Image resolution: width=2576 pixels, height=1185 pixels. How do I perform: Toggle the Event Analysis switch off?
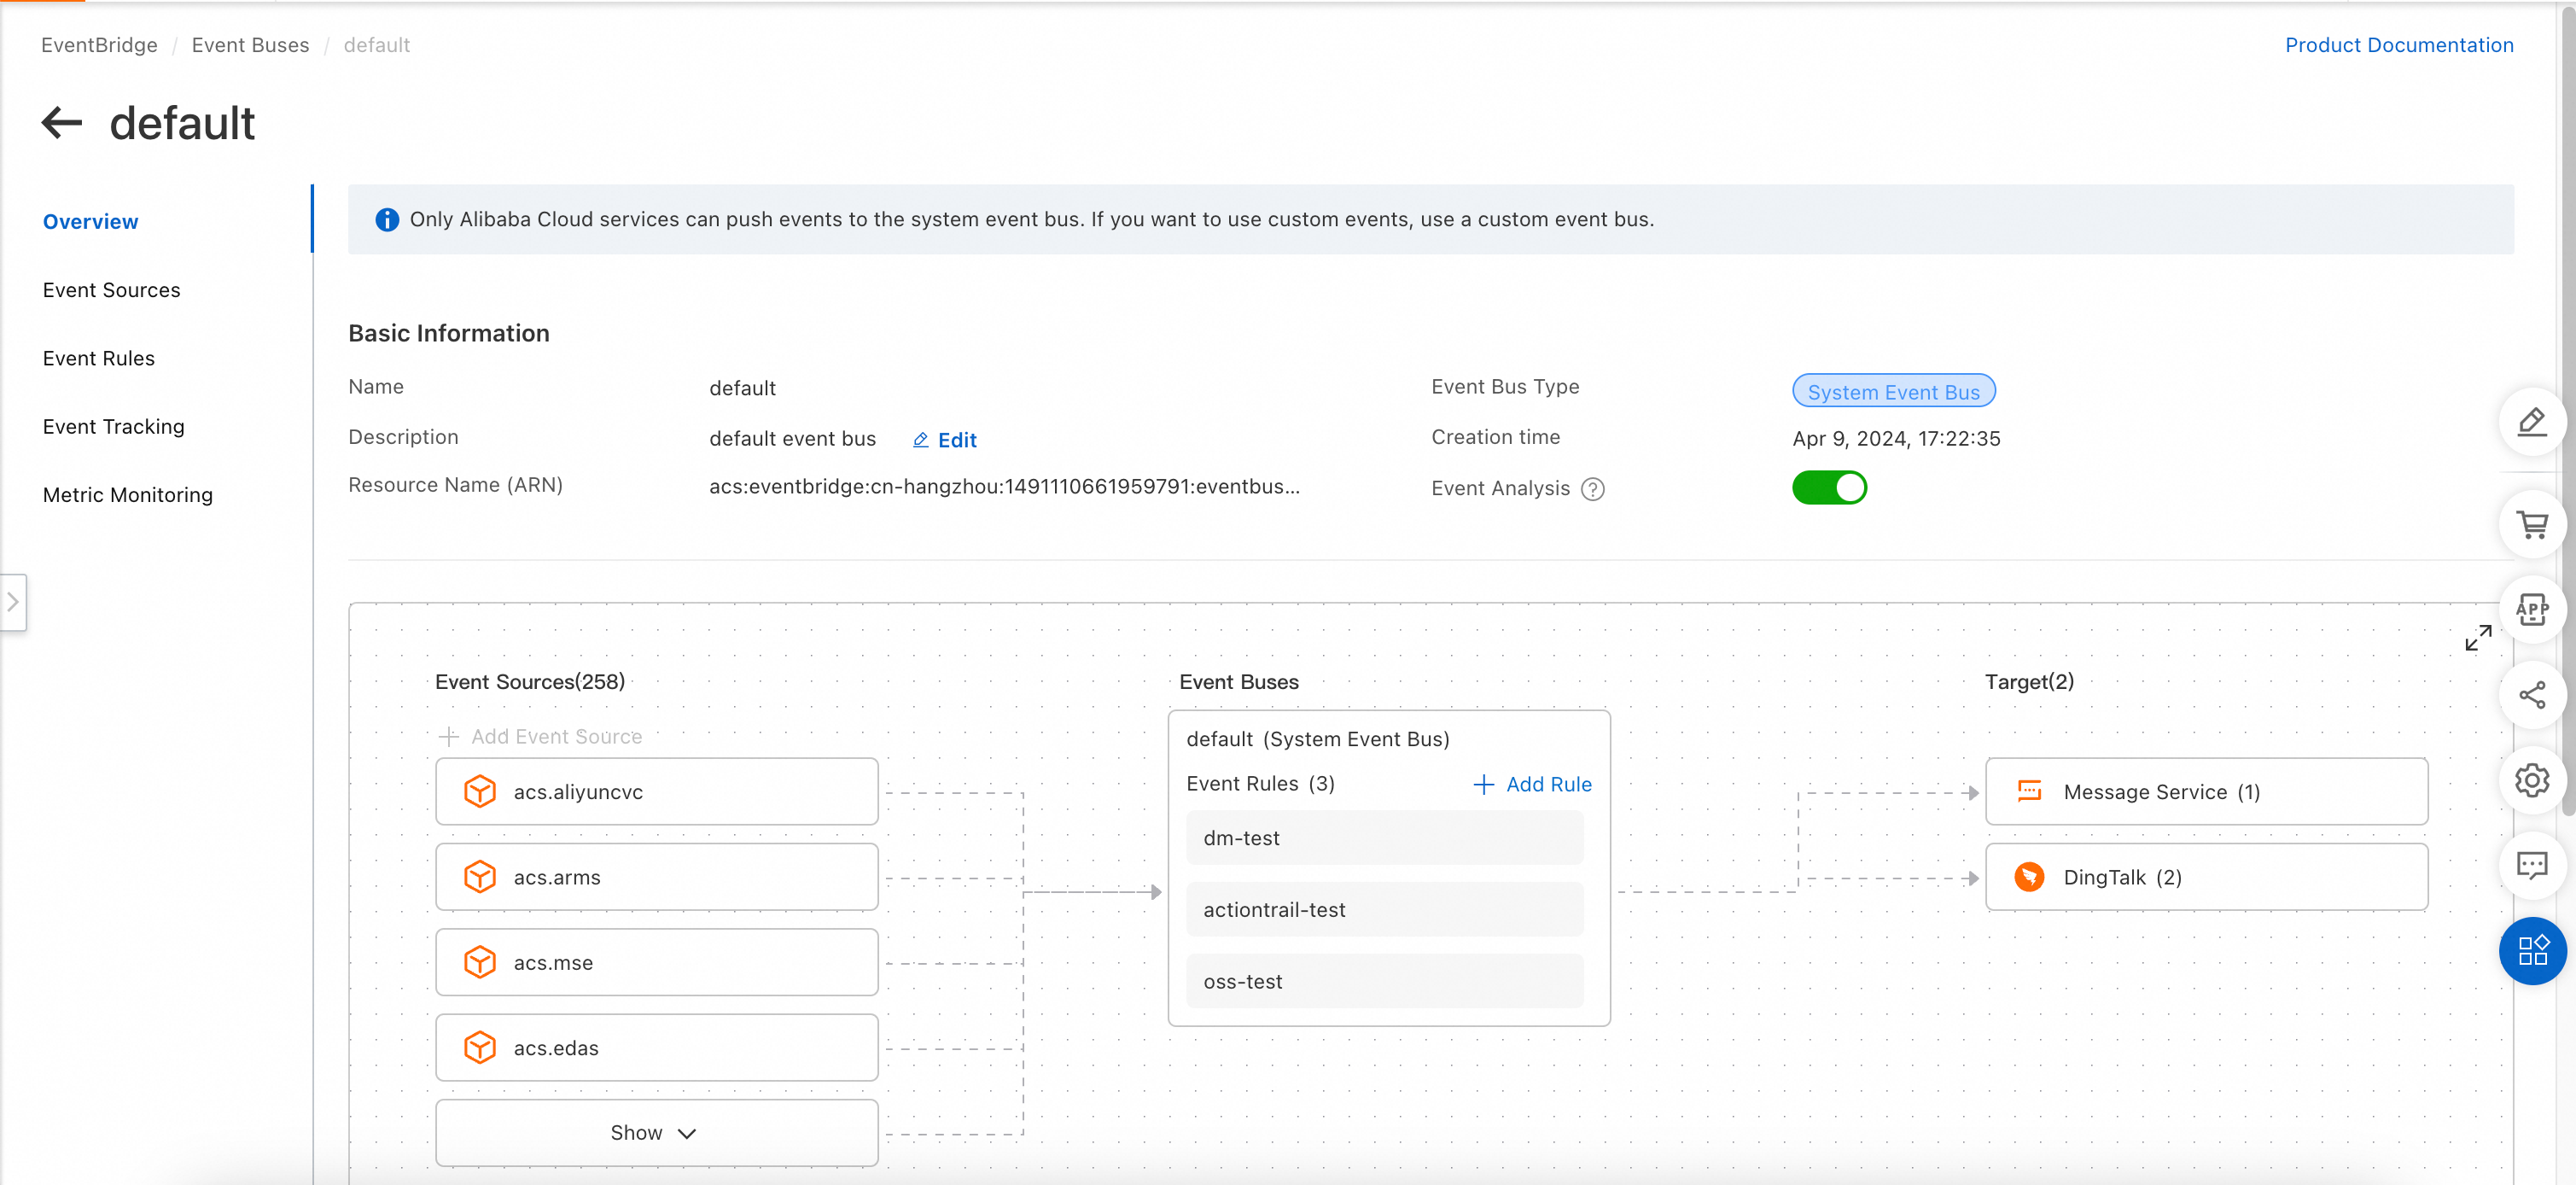point(1828,488)
